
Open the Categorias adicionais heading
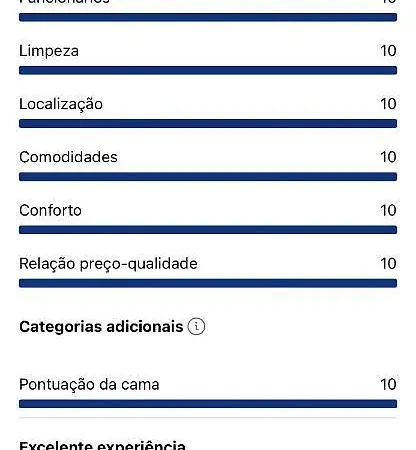tap(101, 327)
